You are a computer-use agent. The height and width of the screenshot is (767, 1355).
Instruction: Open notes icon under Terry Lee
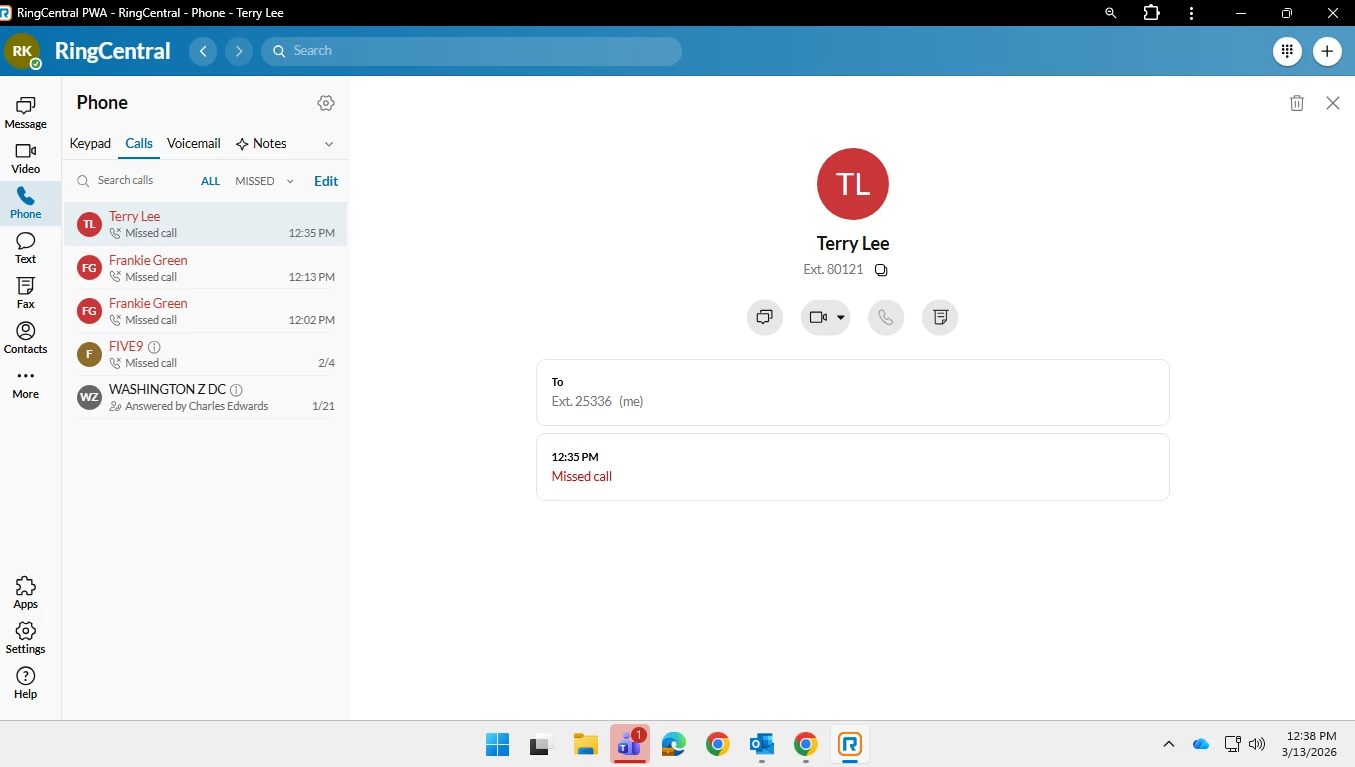click(940, 317)
